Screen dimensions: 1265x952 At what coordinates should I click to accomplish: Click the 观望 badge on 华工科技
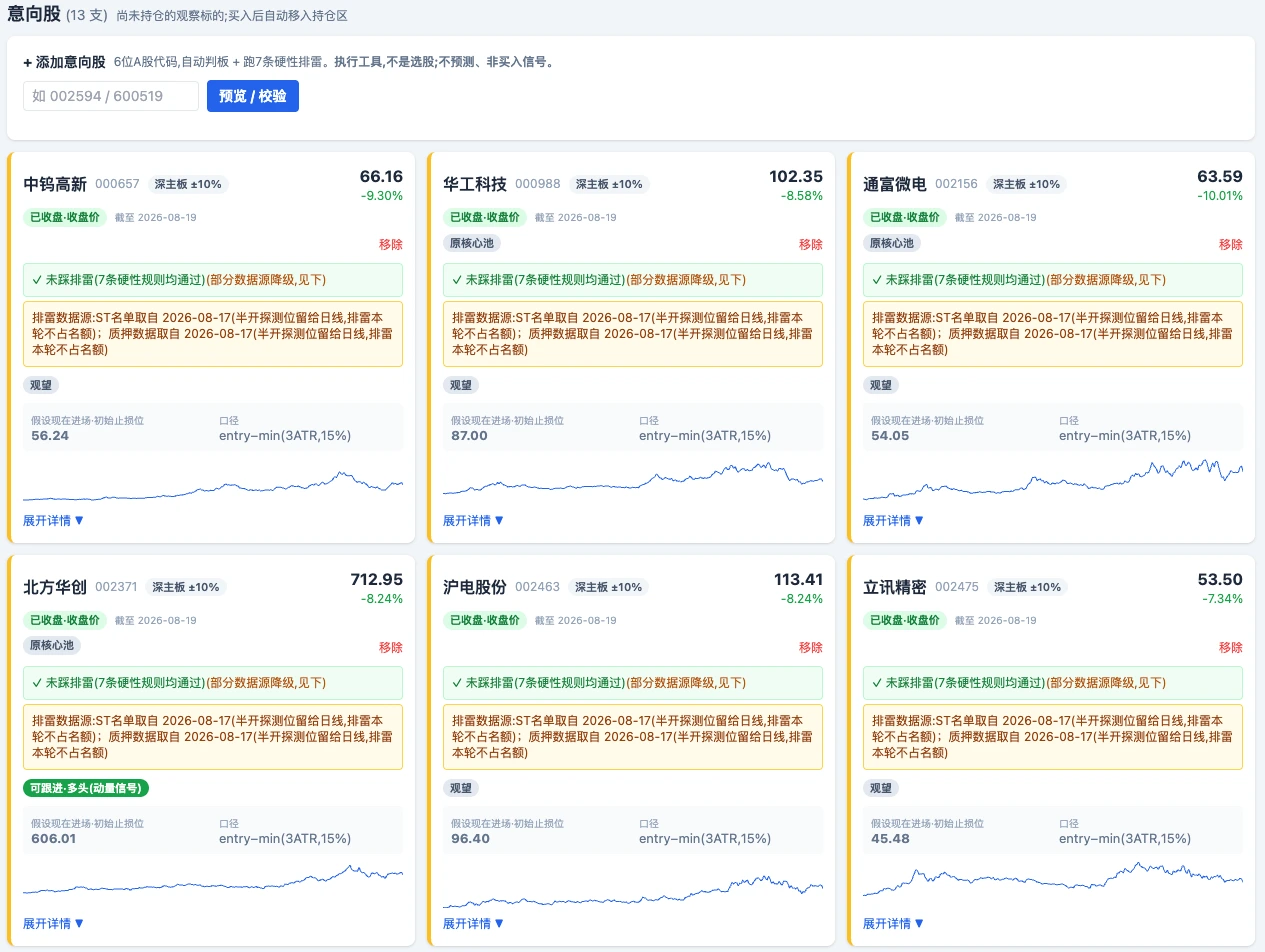461,385
